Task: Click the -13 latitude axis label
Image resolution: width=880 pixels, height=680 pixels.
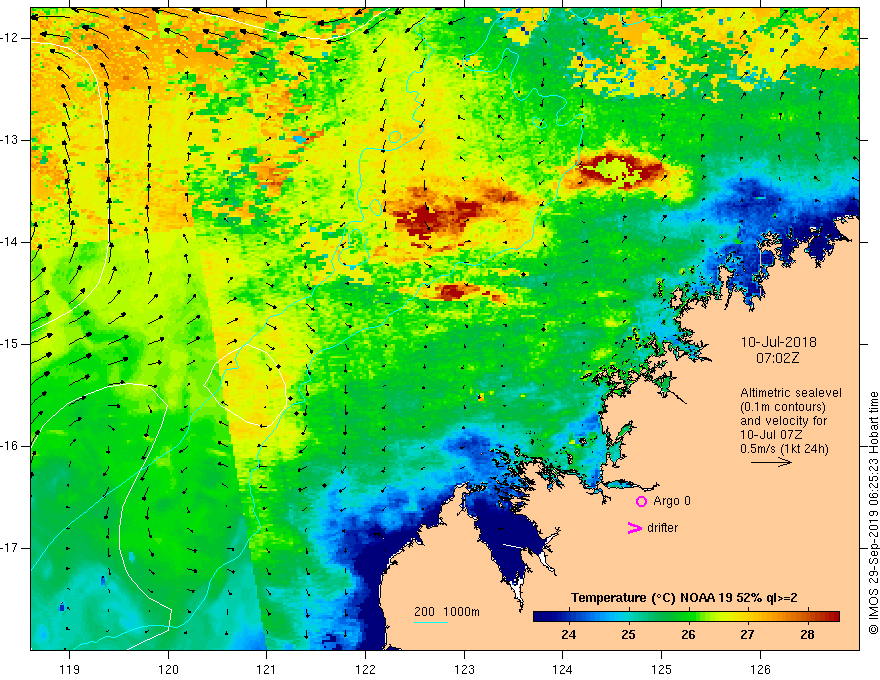Action: [x=10, y=140]
